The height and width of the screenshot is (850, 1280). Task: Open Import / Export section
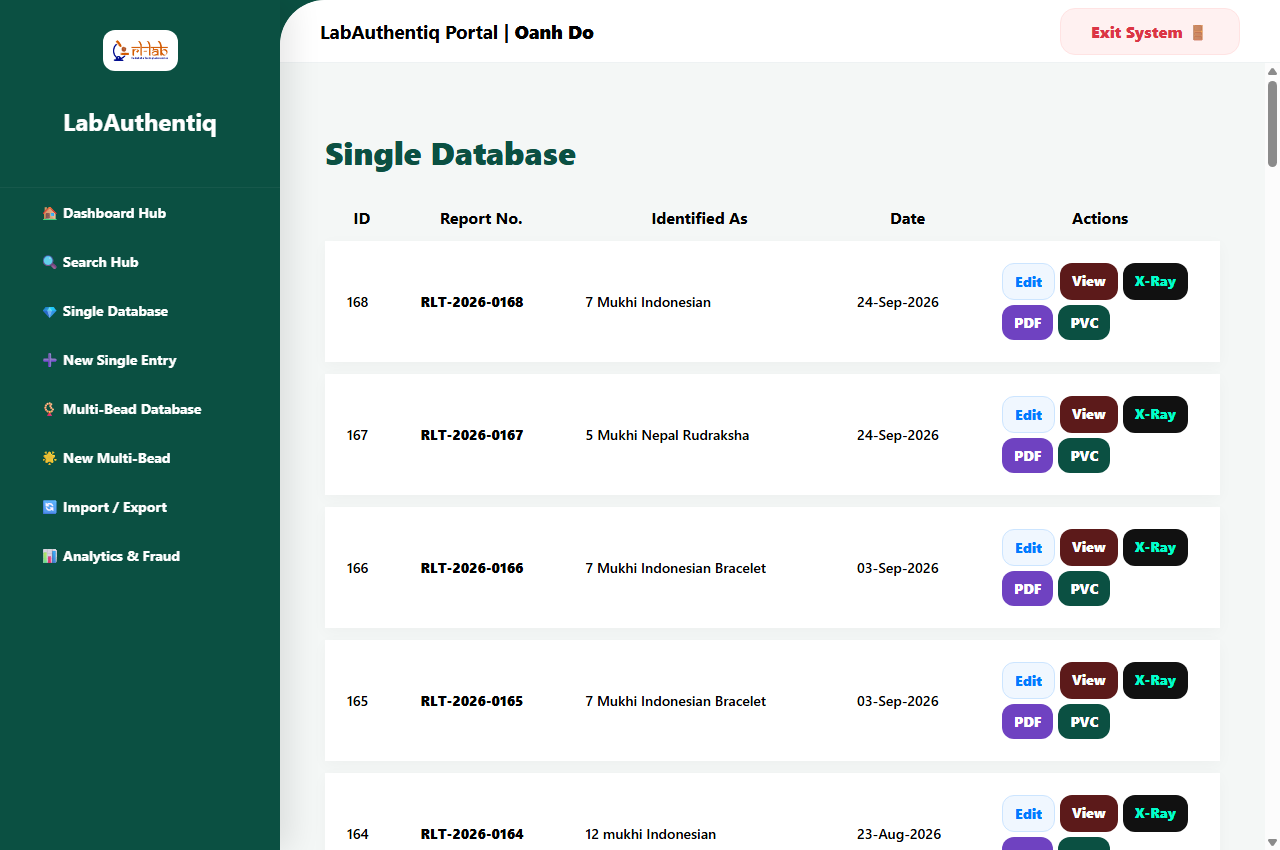point(140,507)
